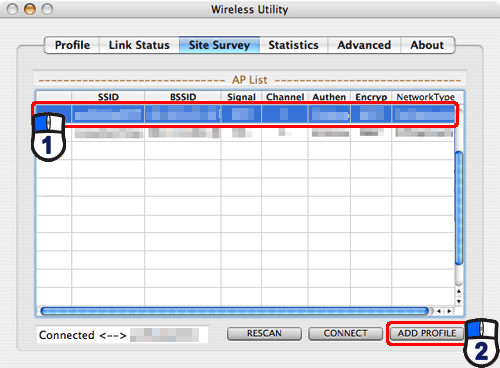Go to the Advanced tab

click(364, 45)
